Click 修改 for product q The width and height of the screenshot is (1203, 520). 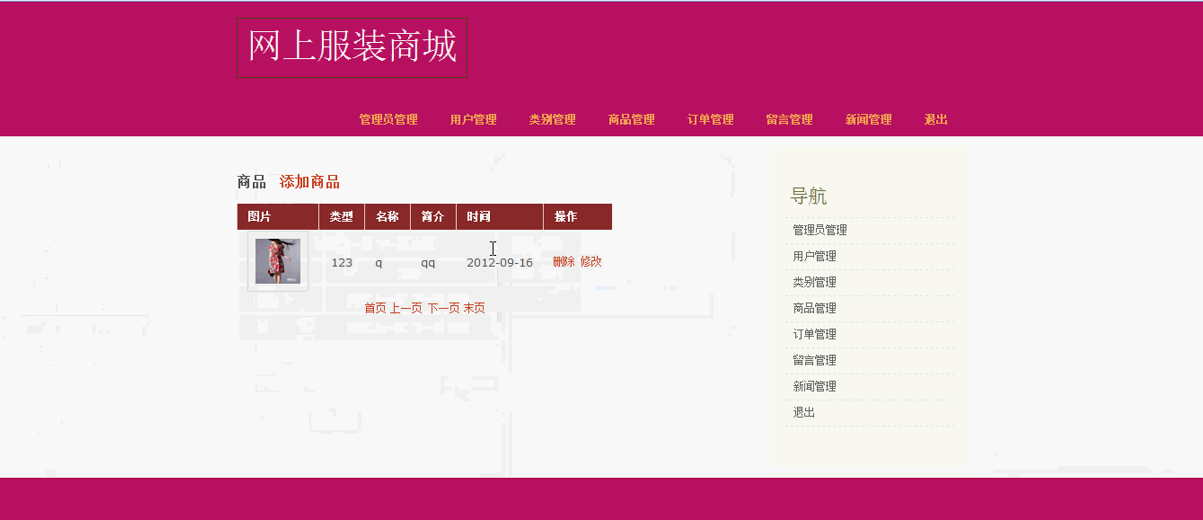coord(591,262)
